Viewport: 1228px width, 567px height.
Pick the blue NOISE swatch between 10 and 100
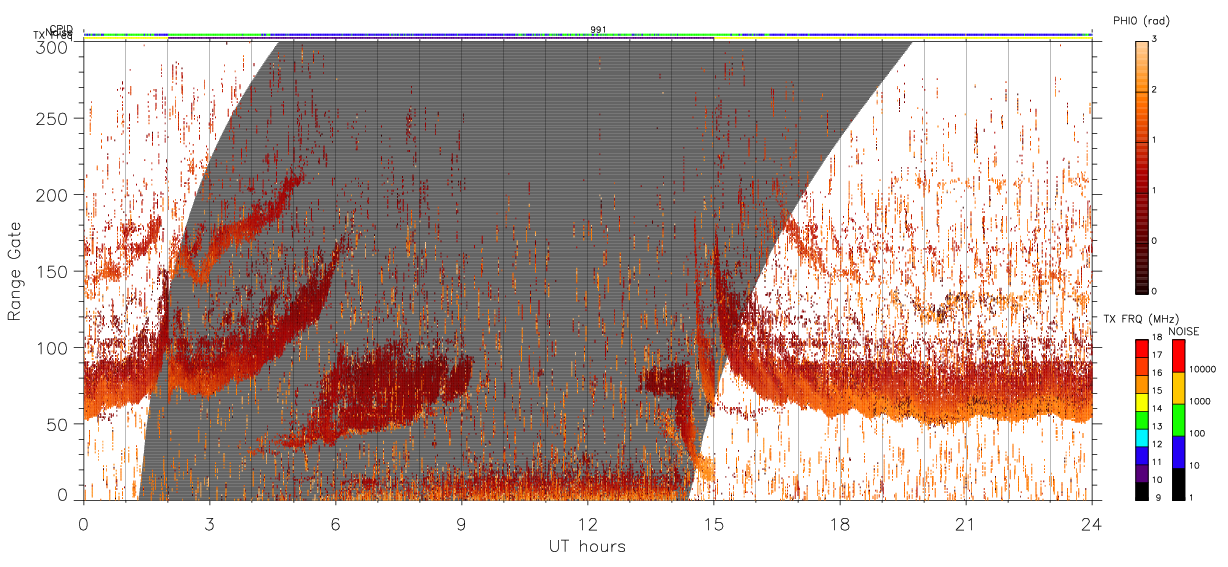coord(1177,451)
